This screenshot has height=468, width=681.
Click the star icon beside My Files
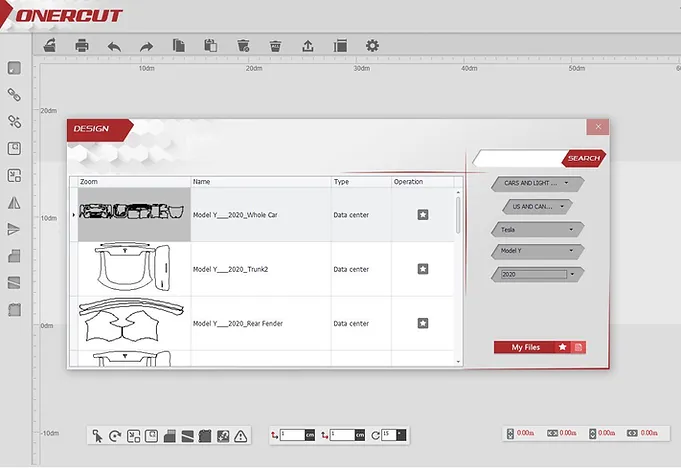click(562, 347)
